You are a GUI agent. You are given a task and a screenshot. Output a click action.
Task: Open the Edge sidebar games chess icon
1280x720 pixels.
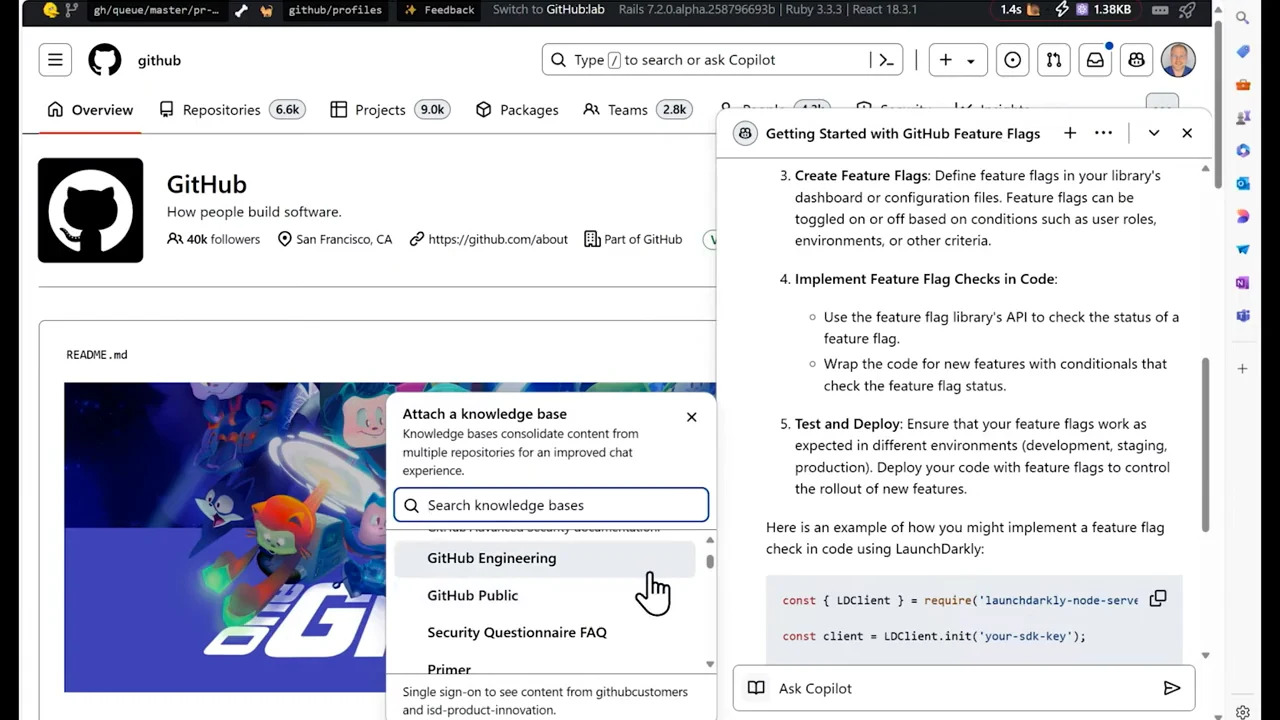[1243, 118]
